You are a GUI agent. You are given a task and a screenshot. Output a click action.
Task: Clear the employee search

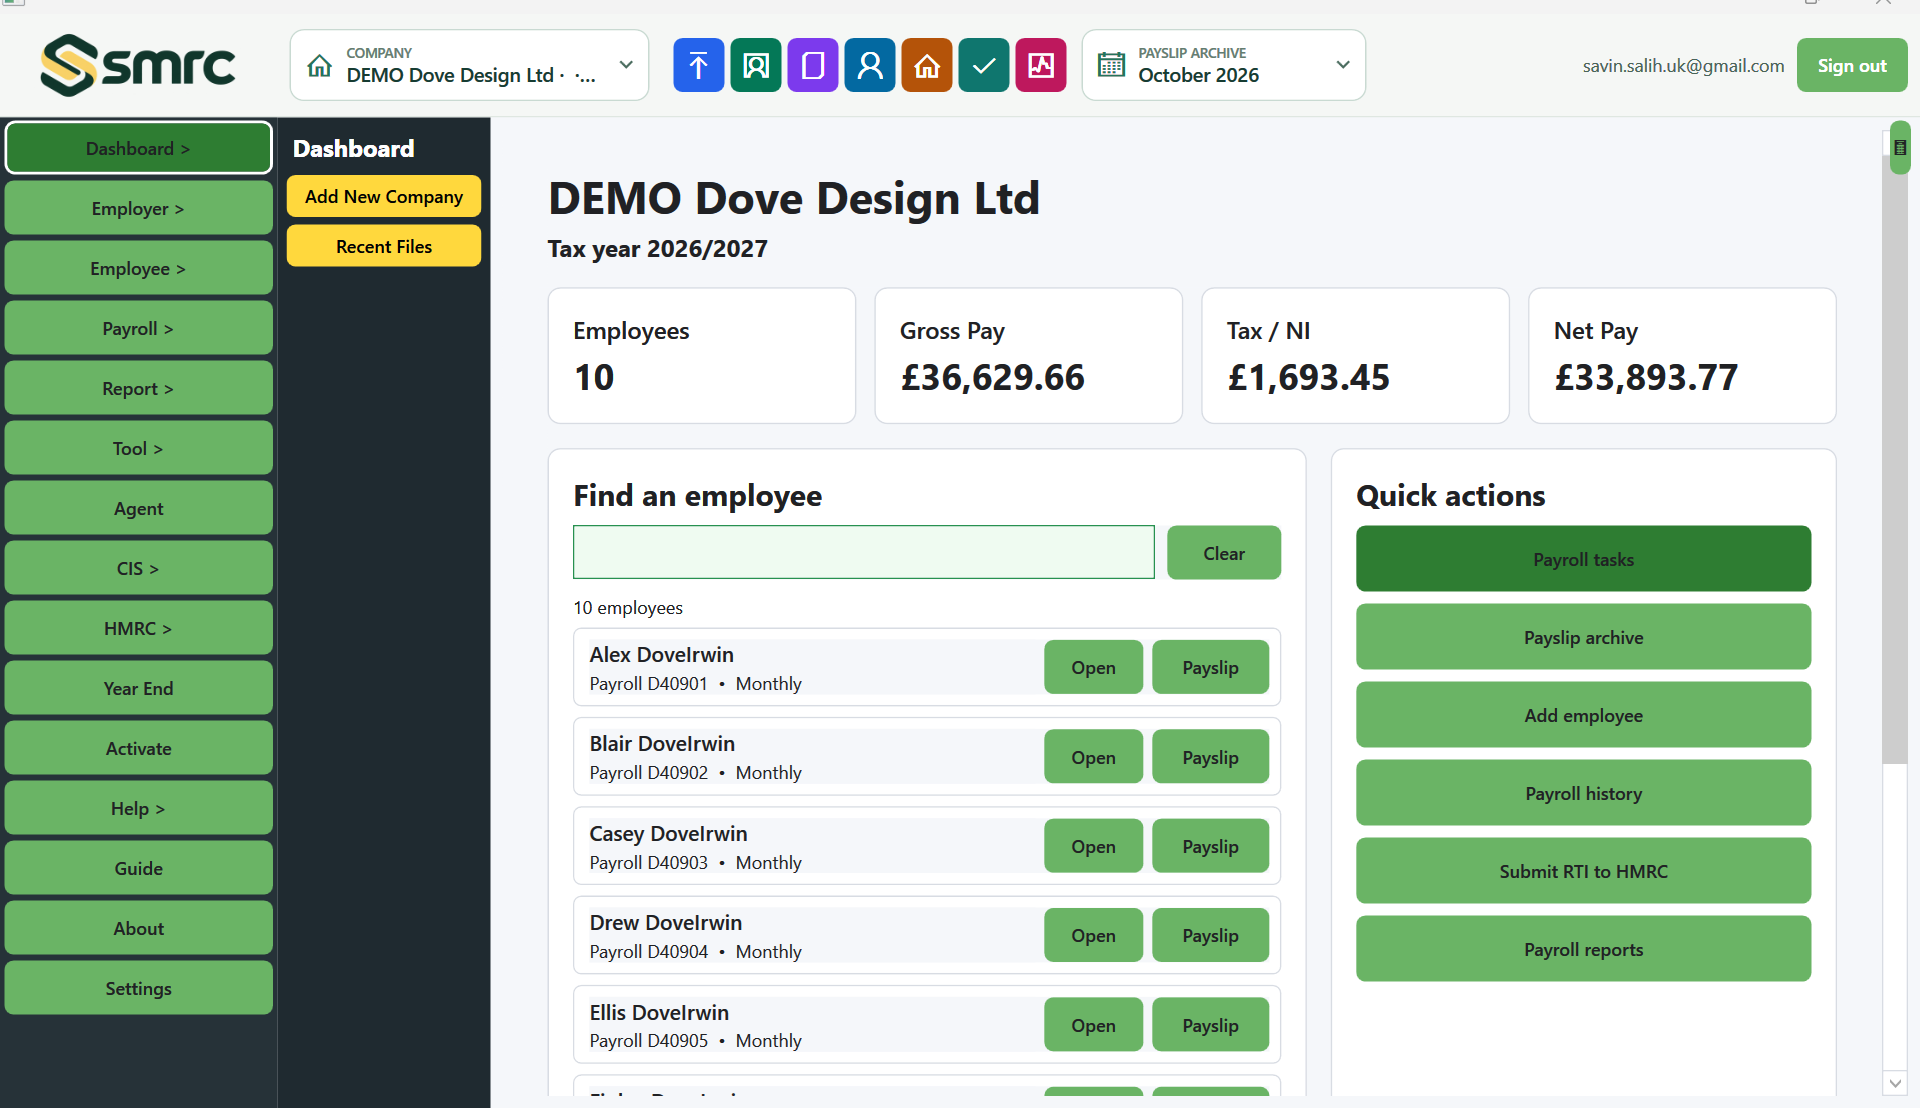point(1224,552)
